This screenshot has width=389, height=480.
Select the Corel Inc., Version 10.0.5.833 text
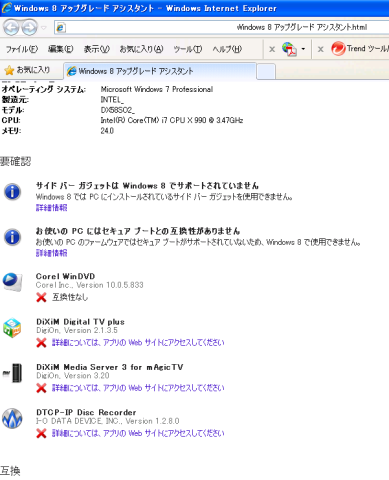pyautogui.click(x=90, y=285)
